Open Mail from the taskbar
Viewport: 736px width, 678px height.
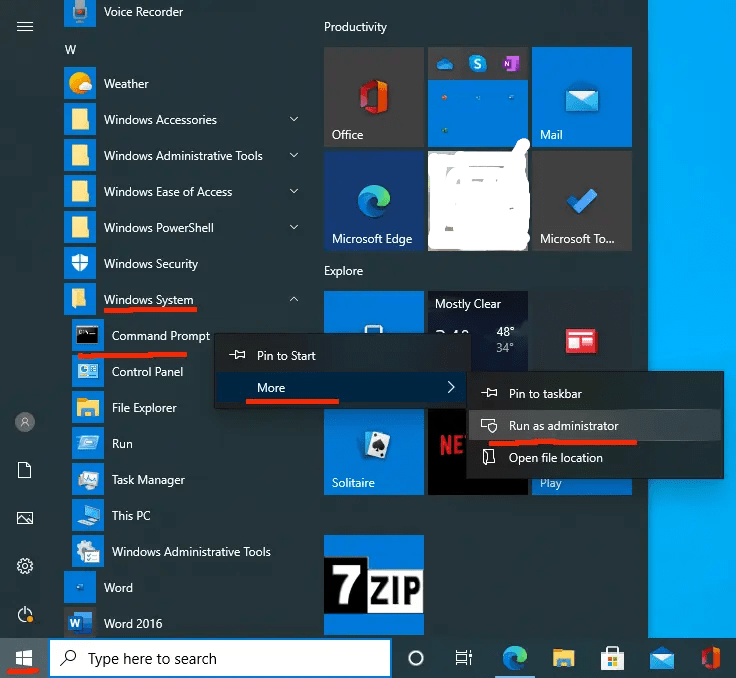(661, 658)
